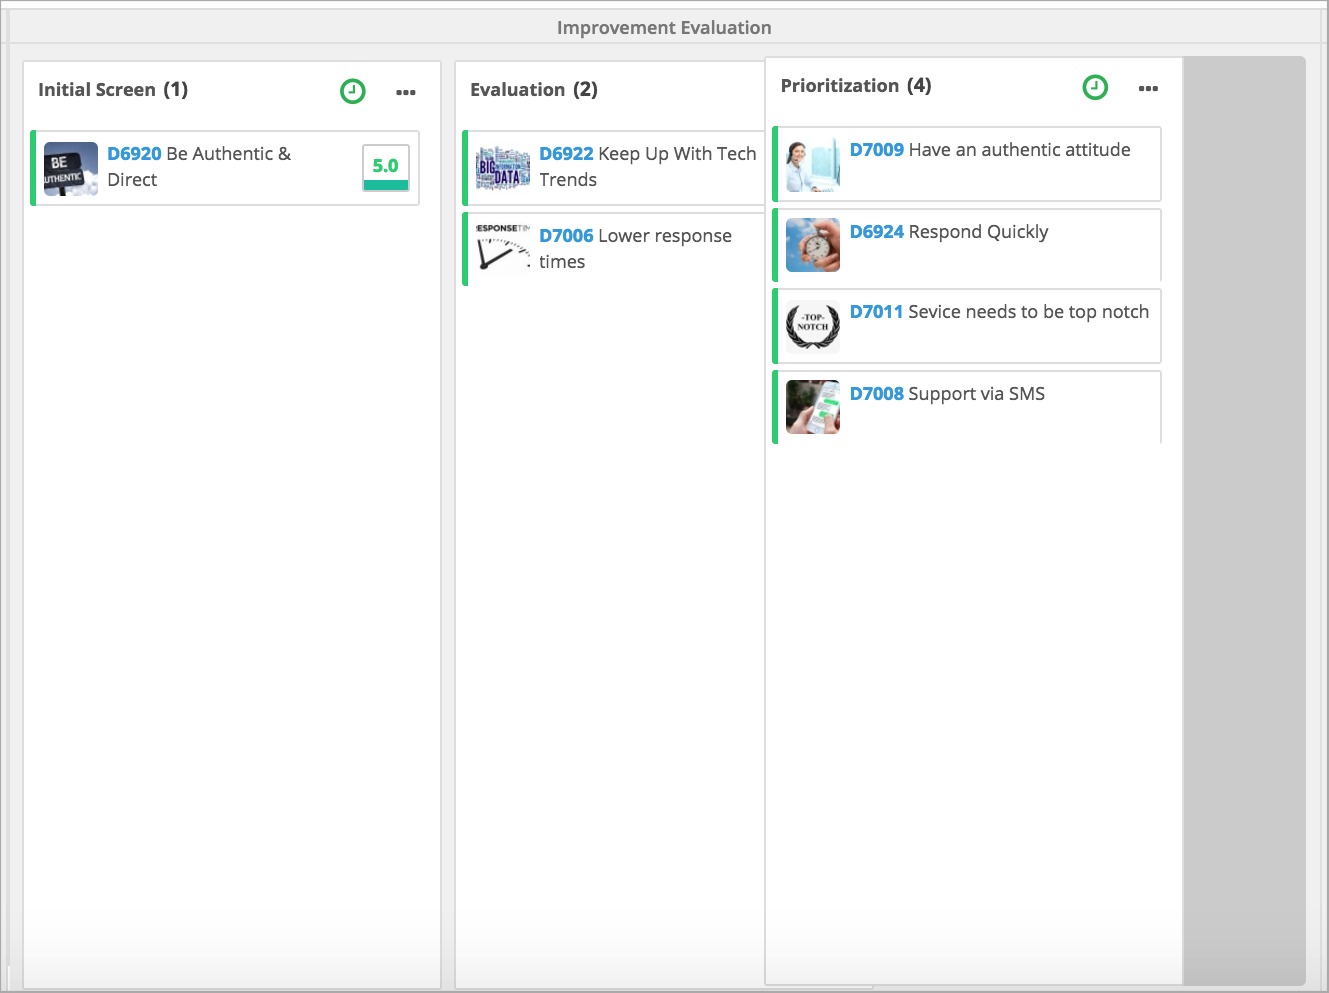
Task: Open the Prioritization column options menu
Action: coord(1148,88)
